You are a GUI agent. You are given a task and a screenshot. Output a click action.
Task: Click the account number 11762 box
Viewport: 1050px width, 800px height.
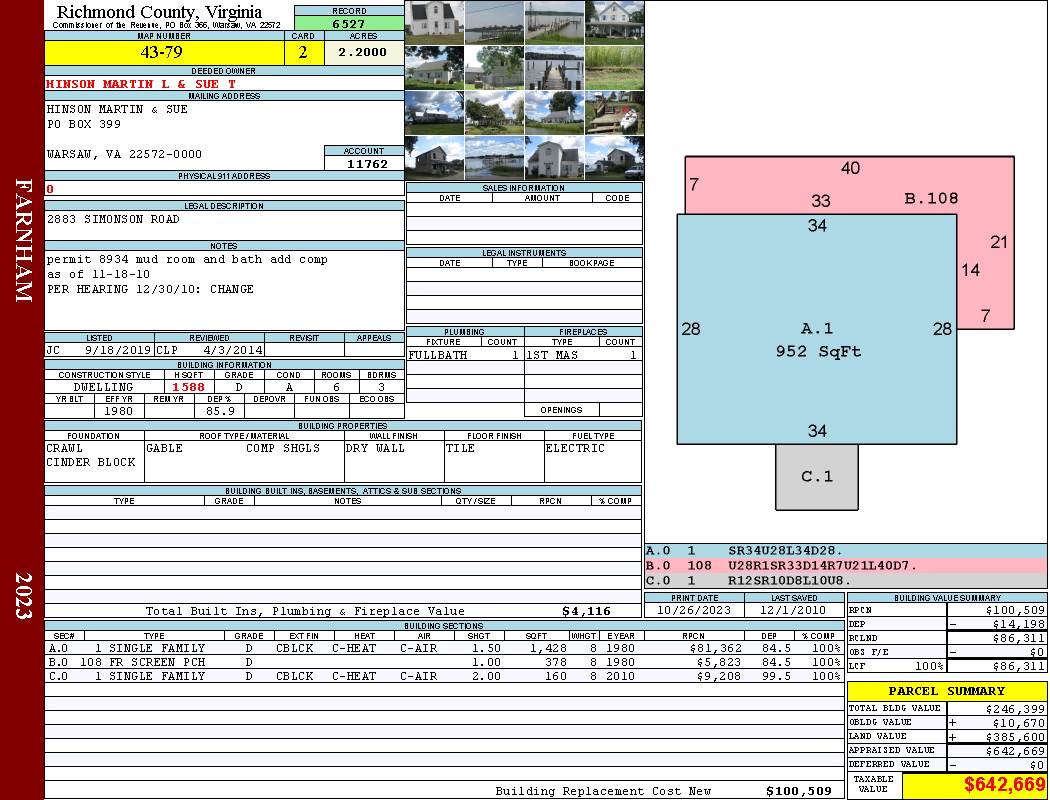tap(364, 163)
